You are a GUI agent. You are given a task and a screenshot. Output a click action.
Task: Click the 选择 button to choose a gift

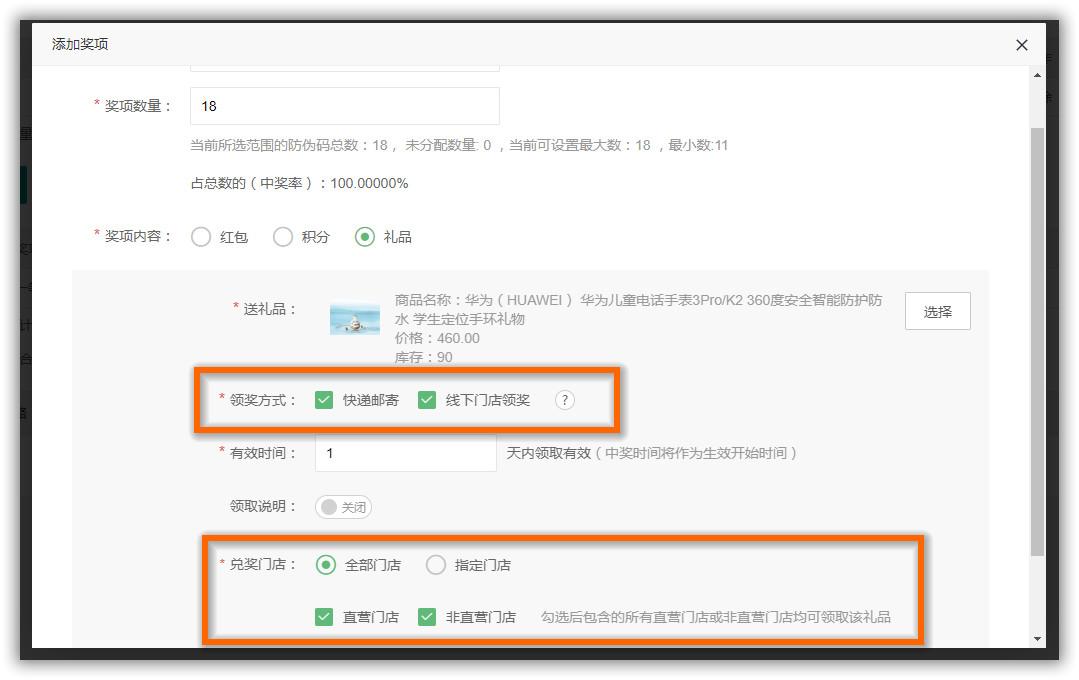tap(937, 312)
